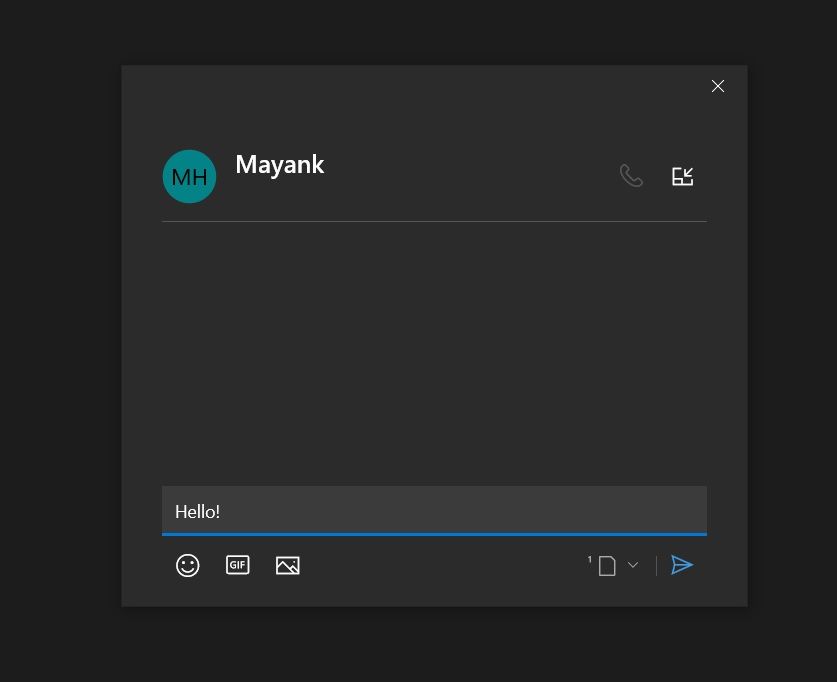
Task: Start a voice call with Mayank
Action: (631, 175)
